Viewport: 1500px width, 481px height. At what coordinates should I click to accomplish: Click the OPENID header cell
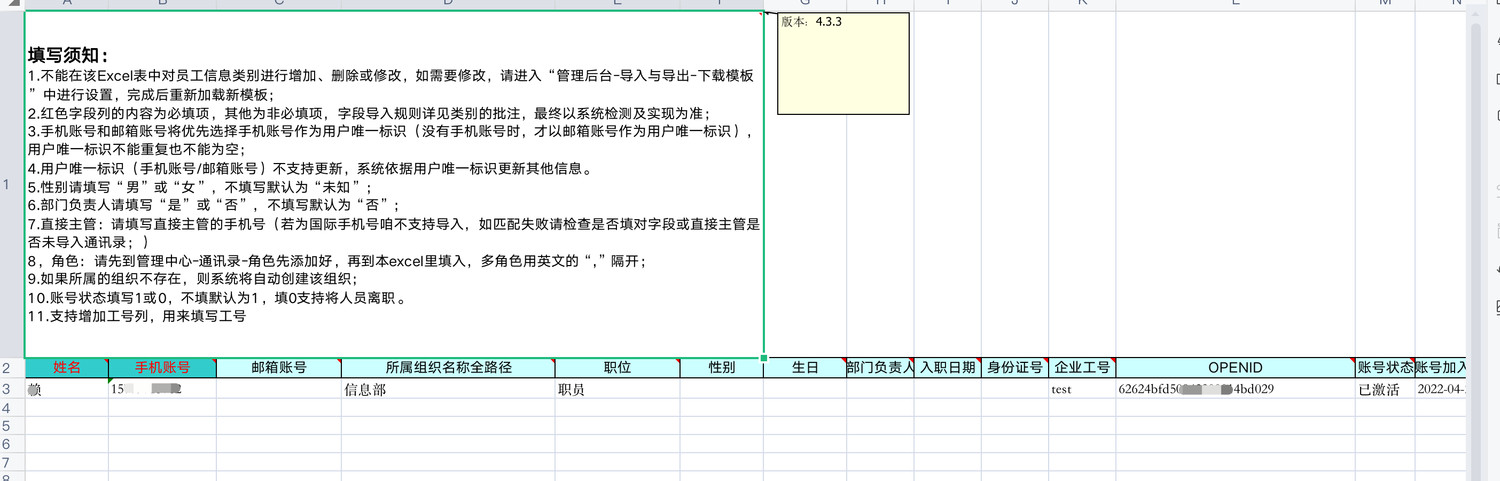(1234, 368)
